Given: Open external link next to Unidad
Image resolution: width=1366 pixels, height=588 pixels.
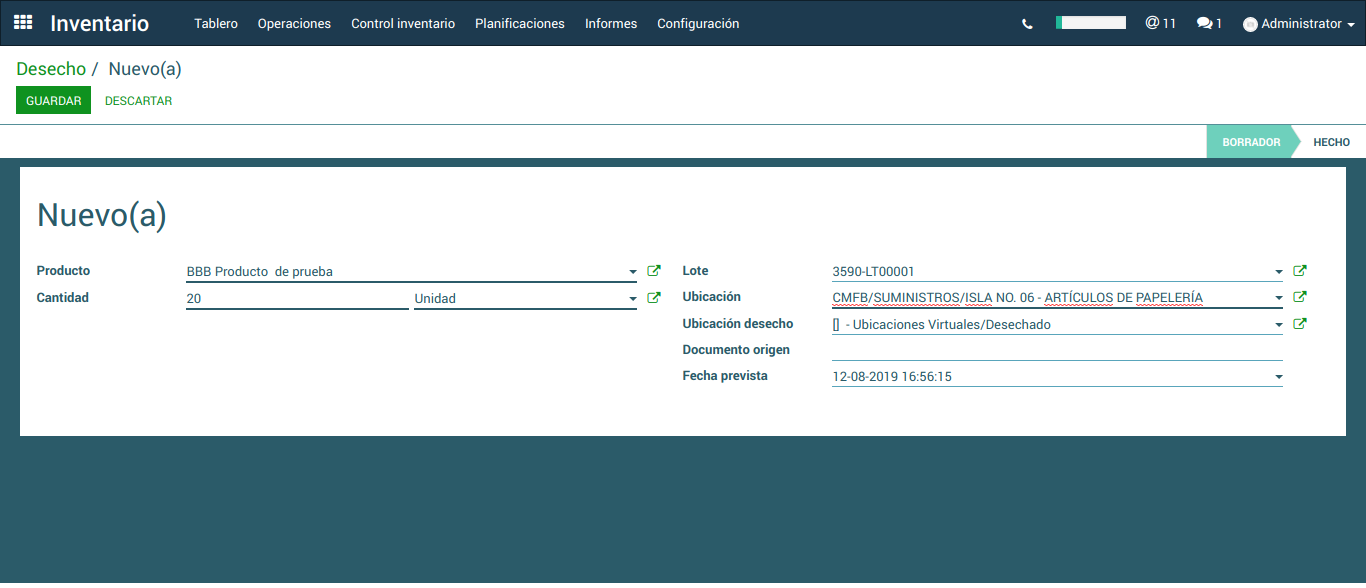Looking at the screenshot, I should click(654, 298).
